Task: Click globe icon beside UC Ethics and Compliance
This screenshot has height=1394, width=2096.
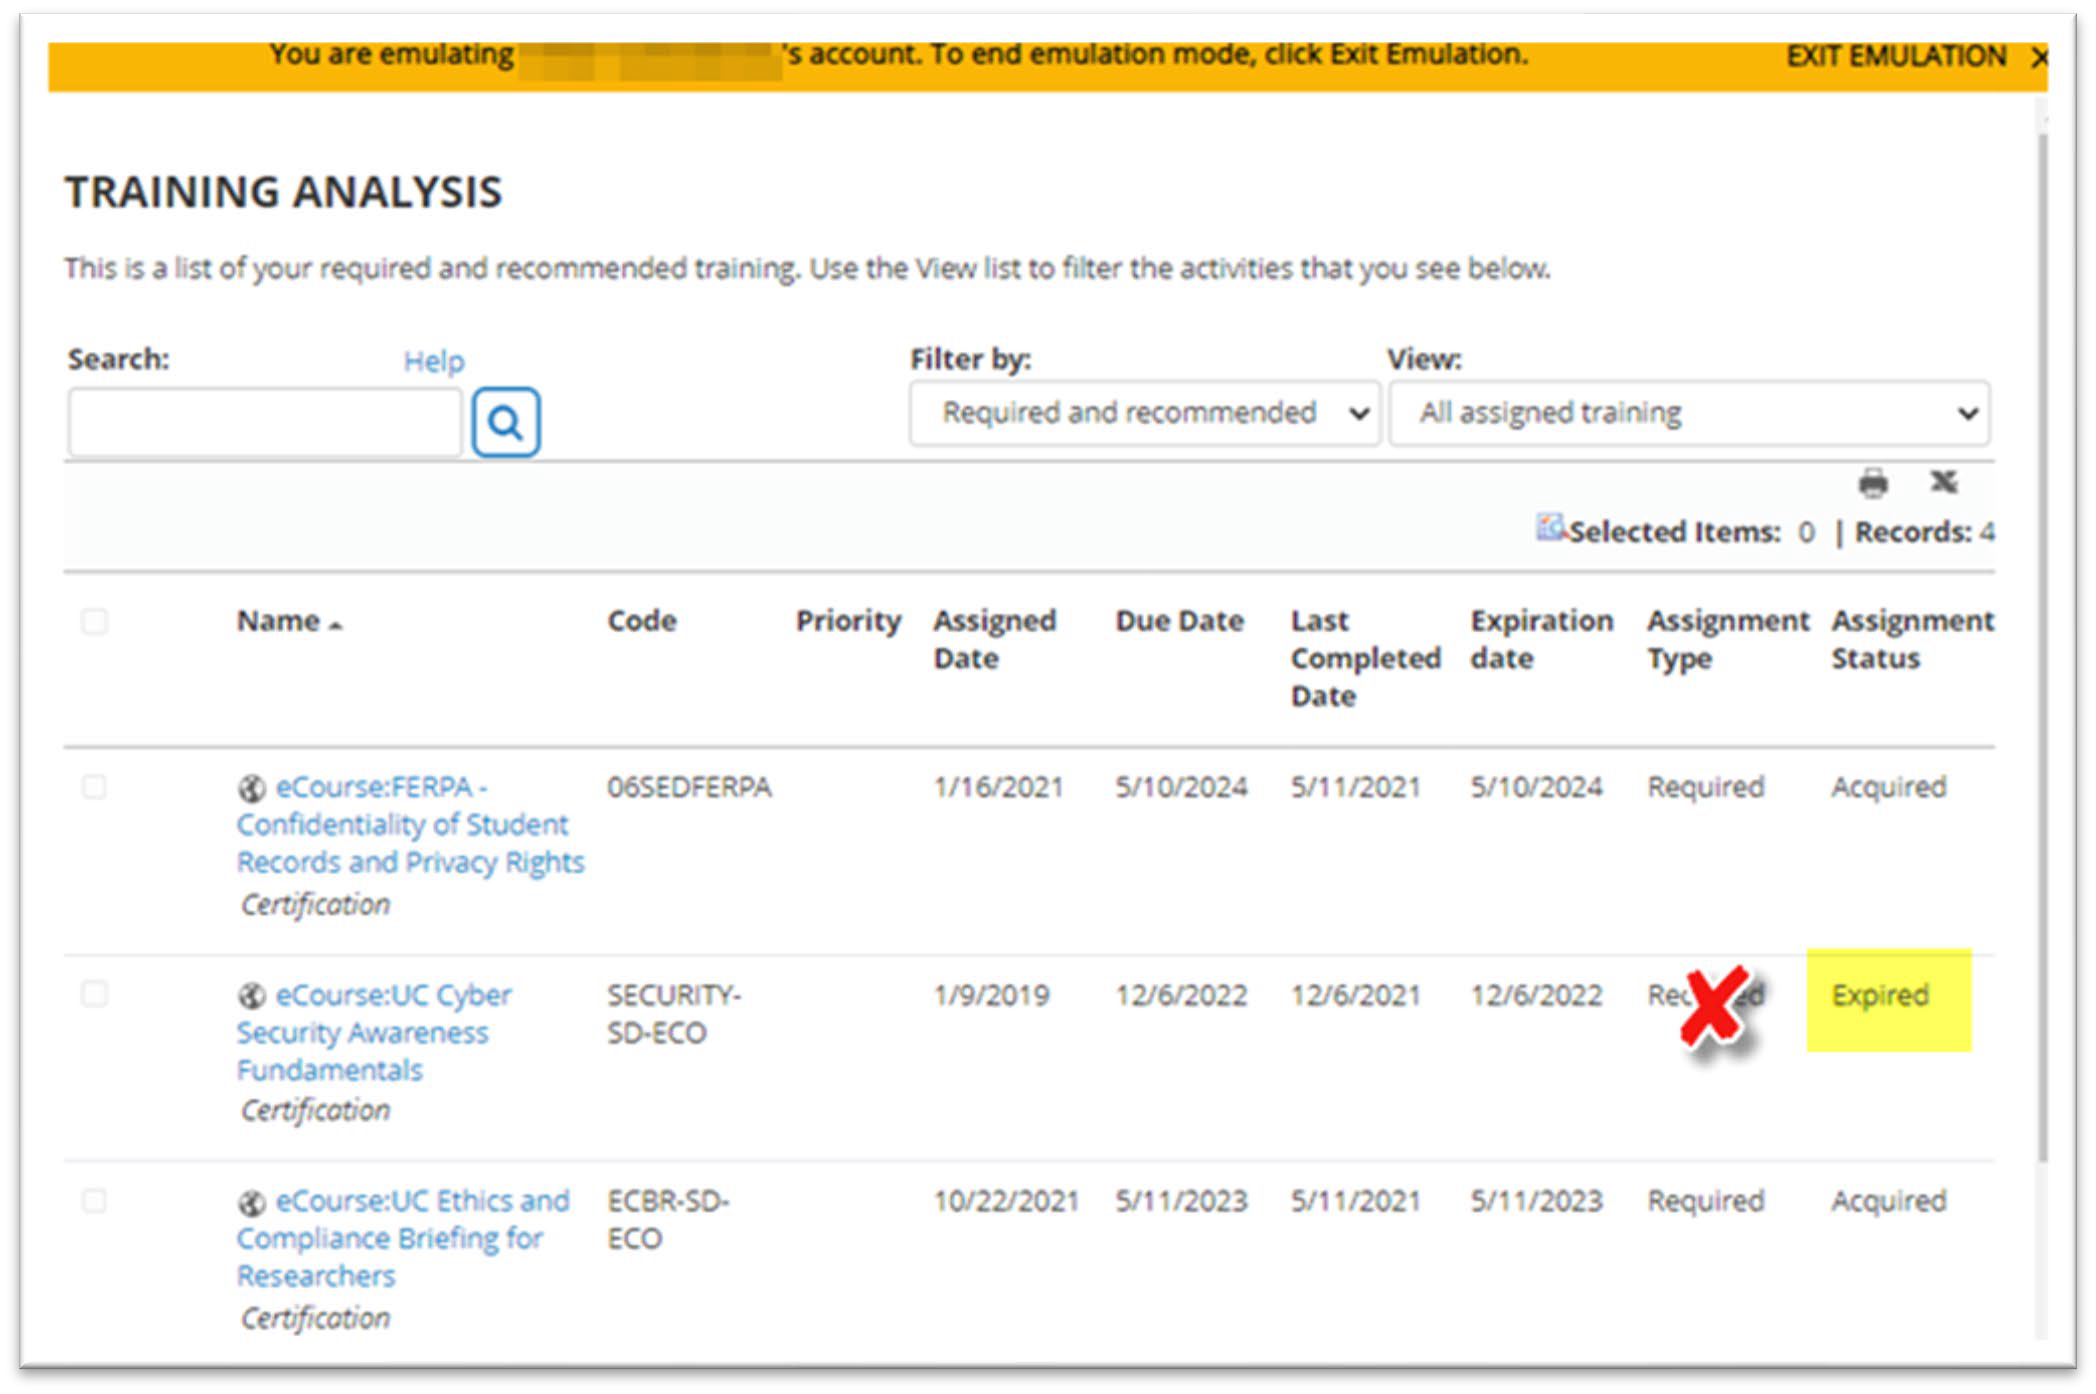Action: [252, 1202]
